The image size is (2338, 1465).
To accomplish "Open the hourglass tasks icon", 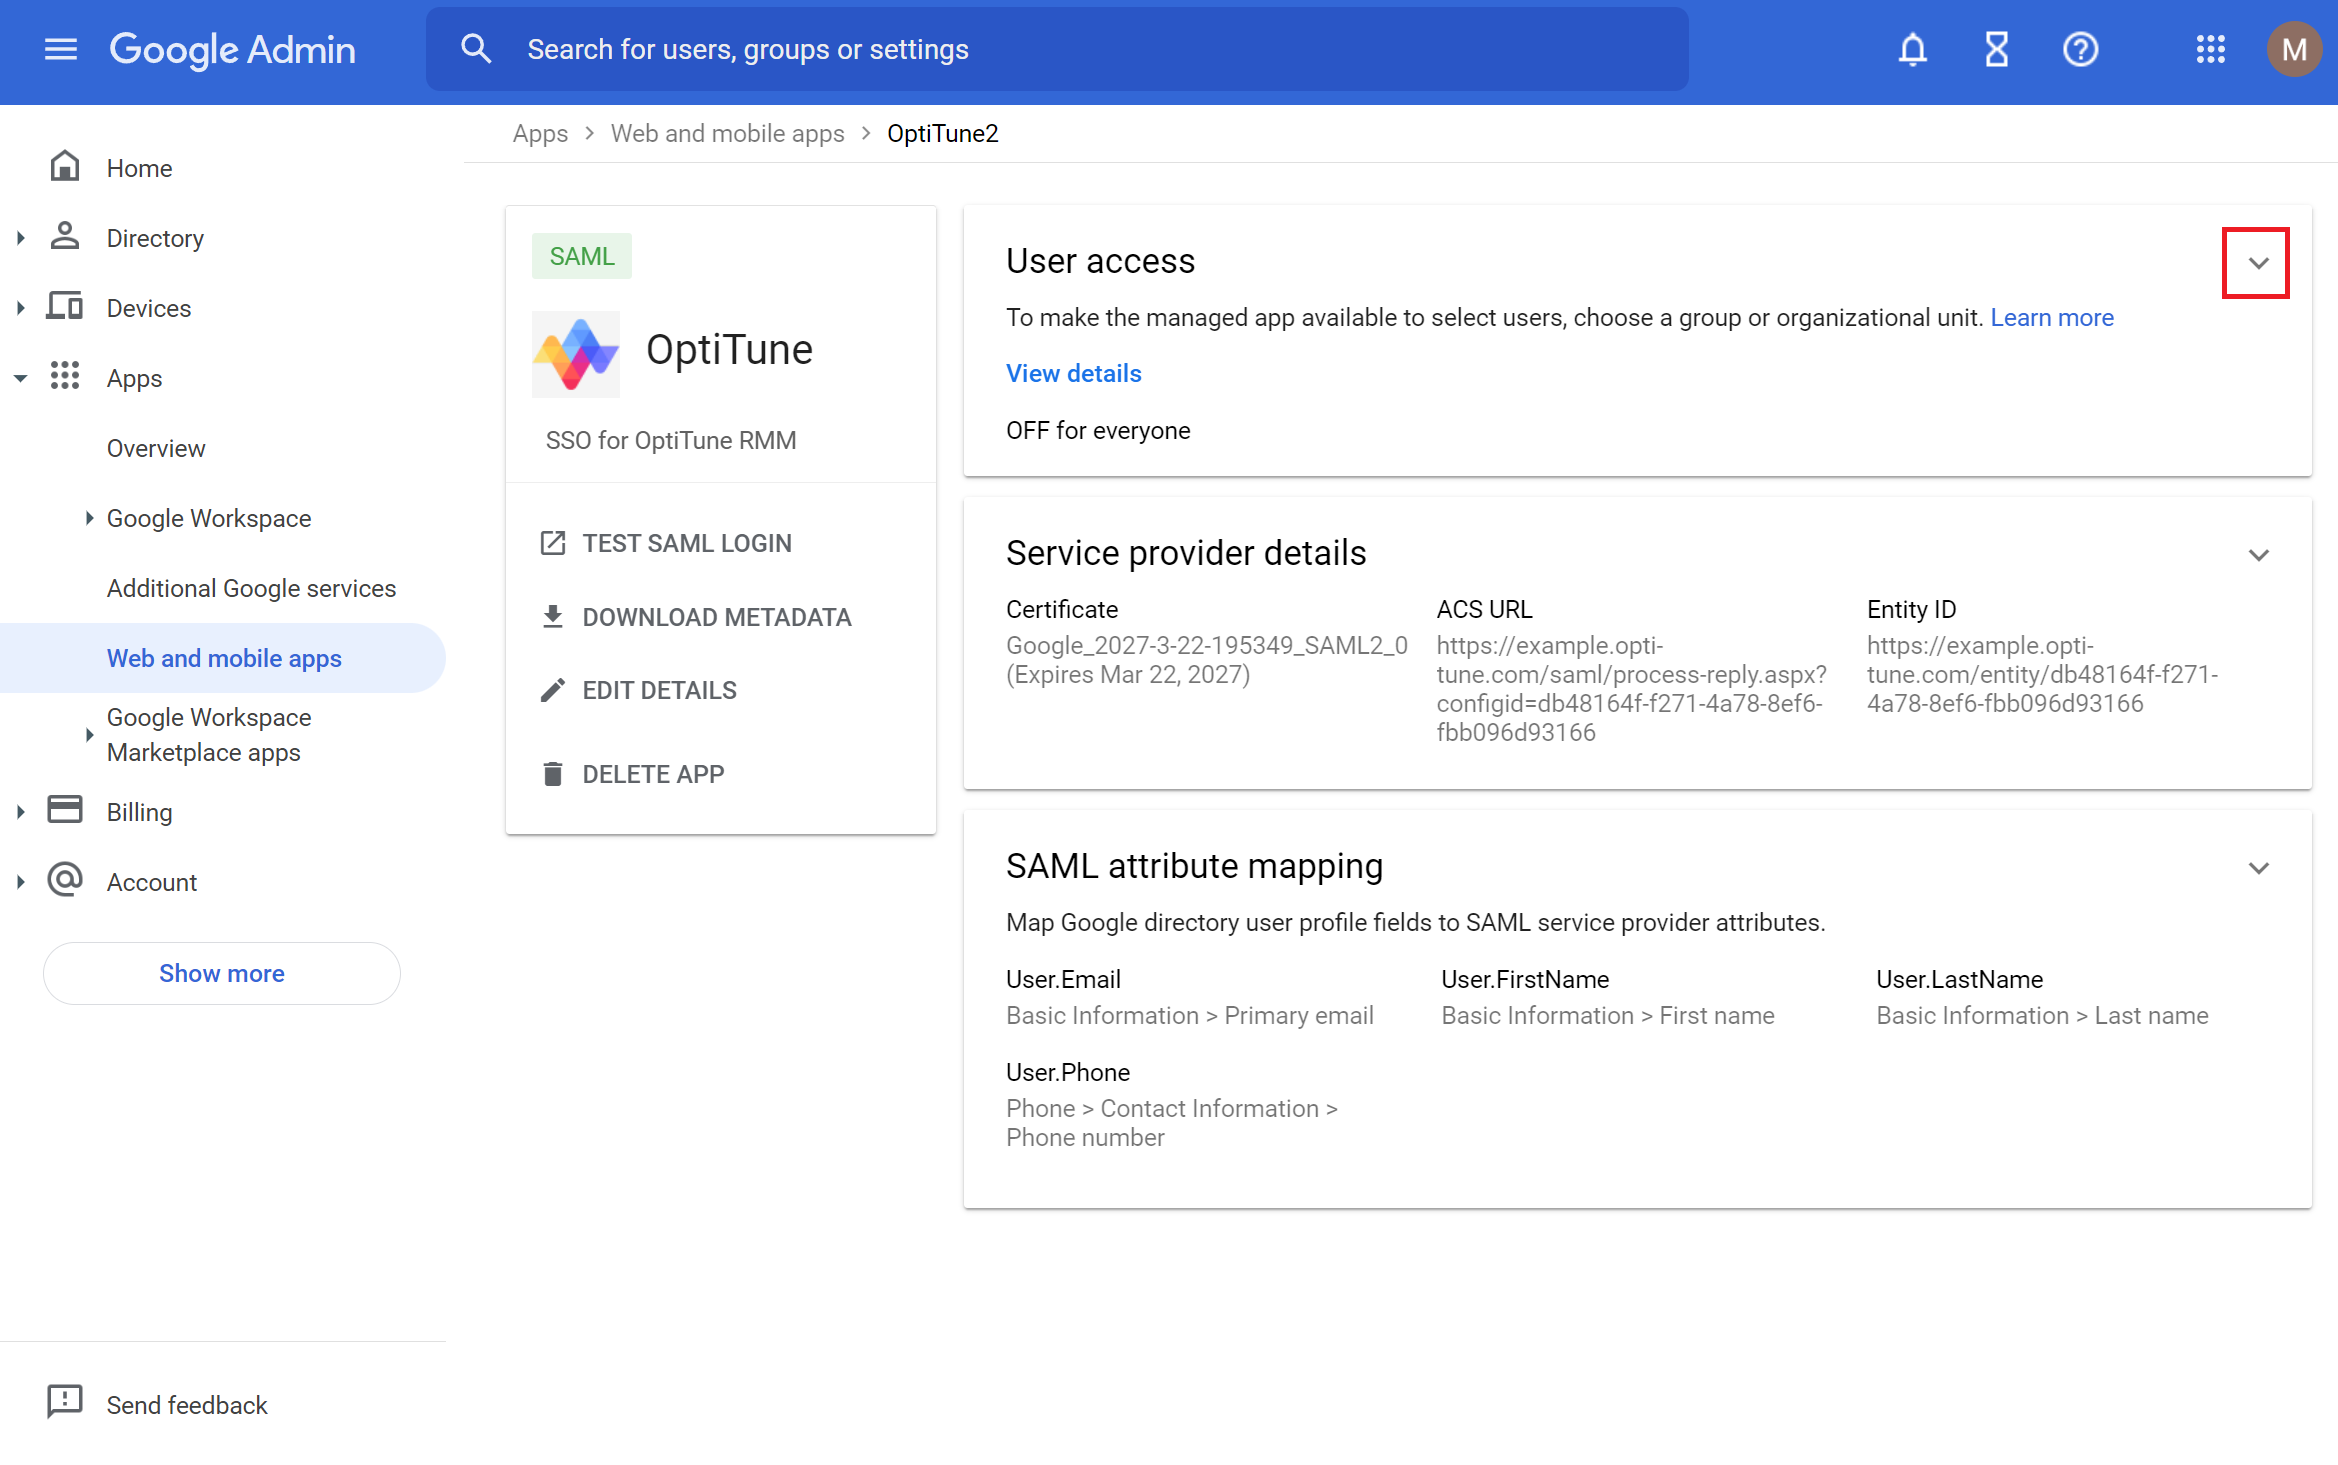I will 1996,49.
